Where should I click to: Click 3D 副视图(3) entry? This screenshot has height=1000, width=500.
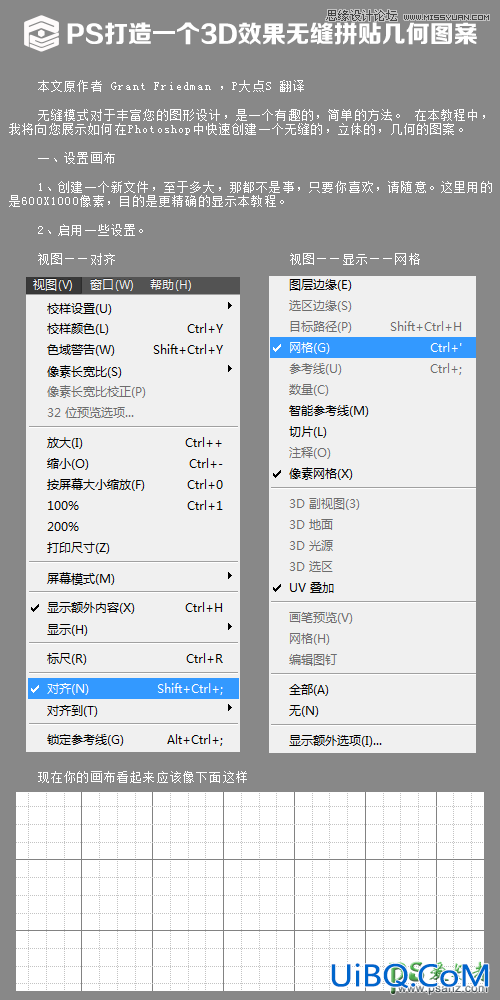click(x=373, y=504)
